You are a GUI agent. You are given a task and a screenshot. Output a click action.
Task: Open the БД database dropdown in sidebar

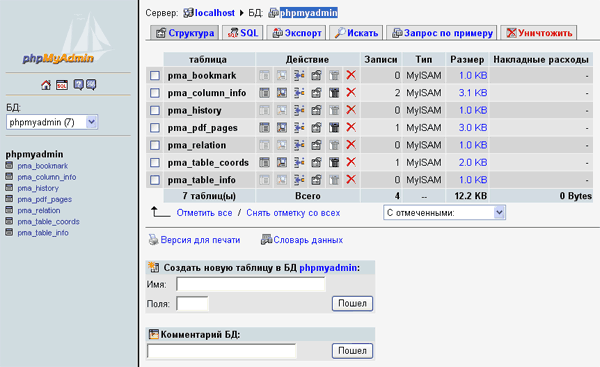tap(52, 122)
